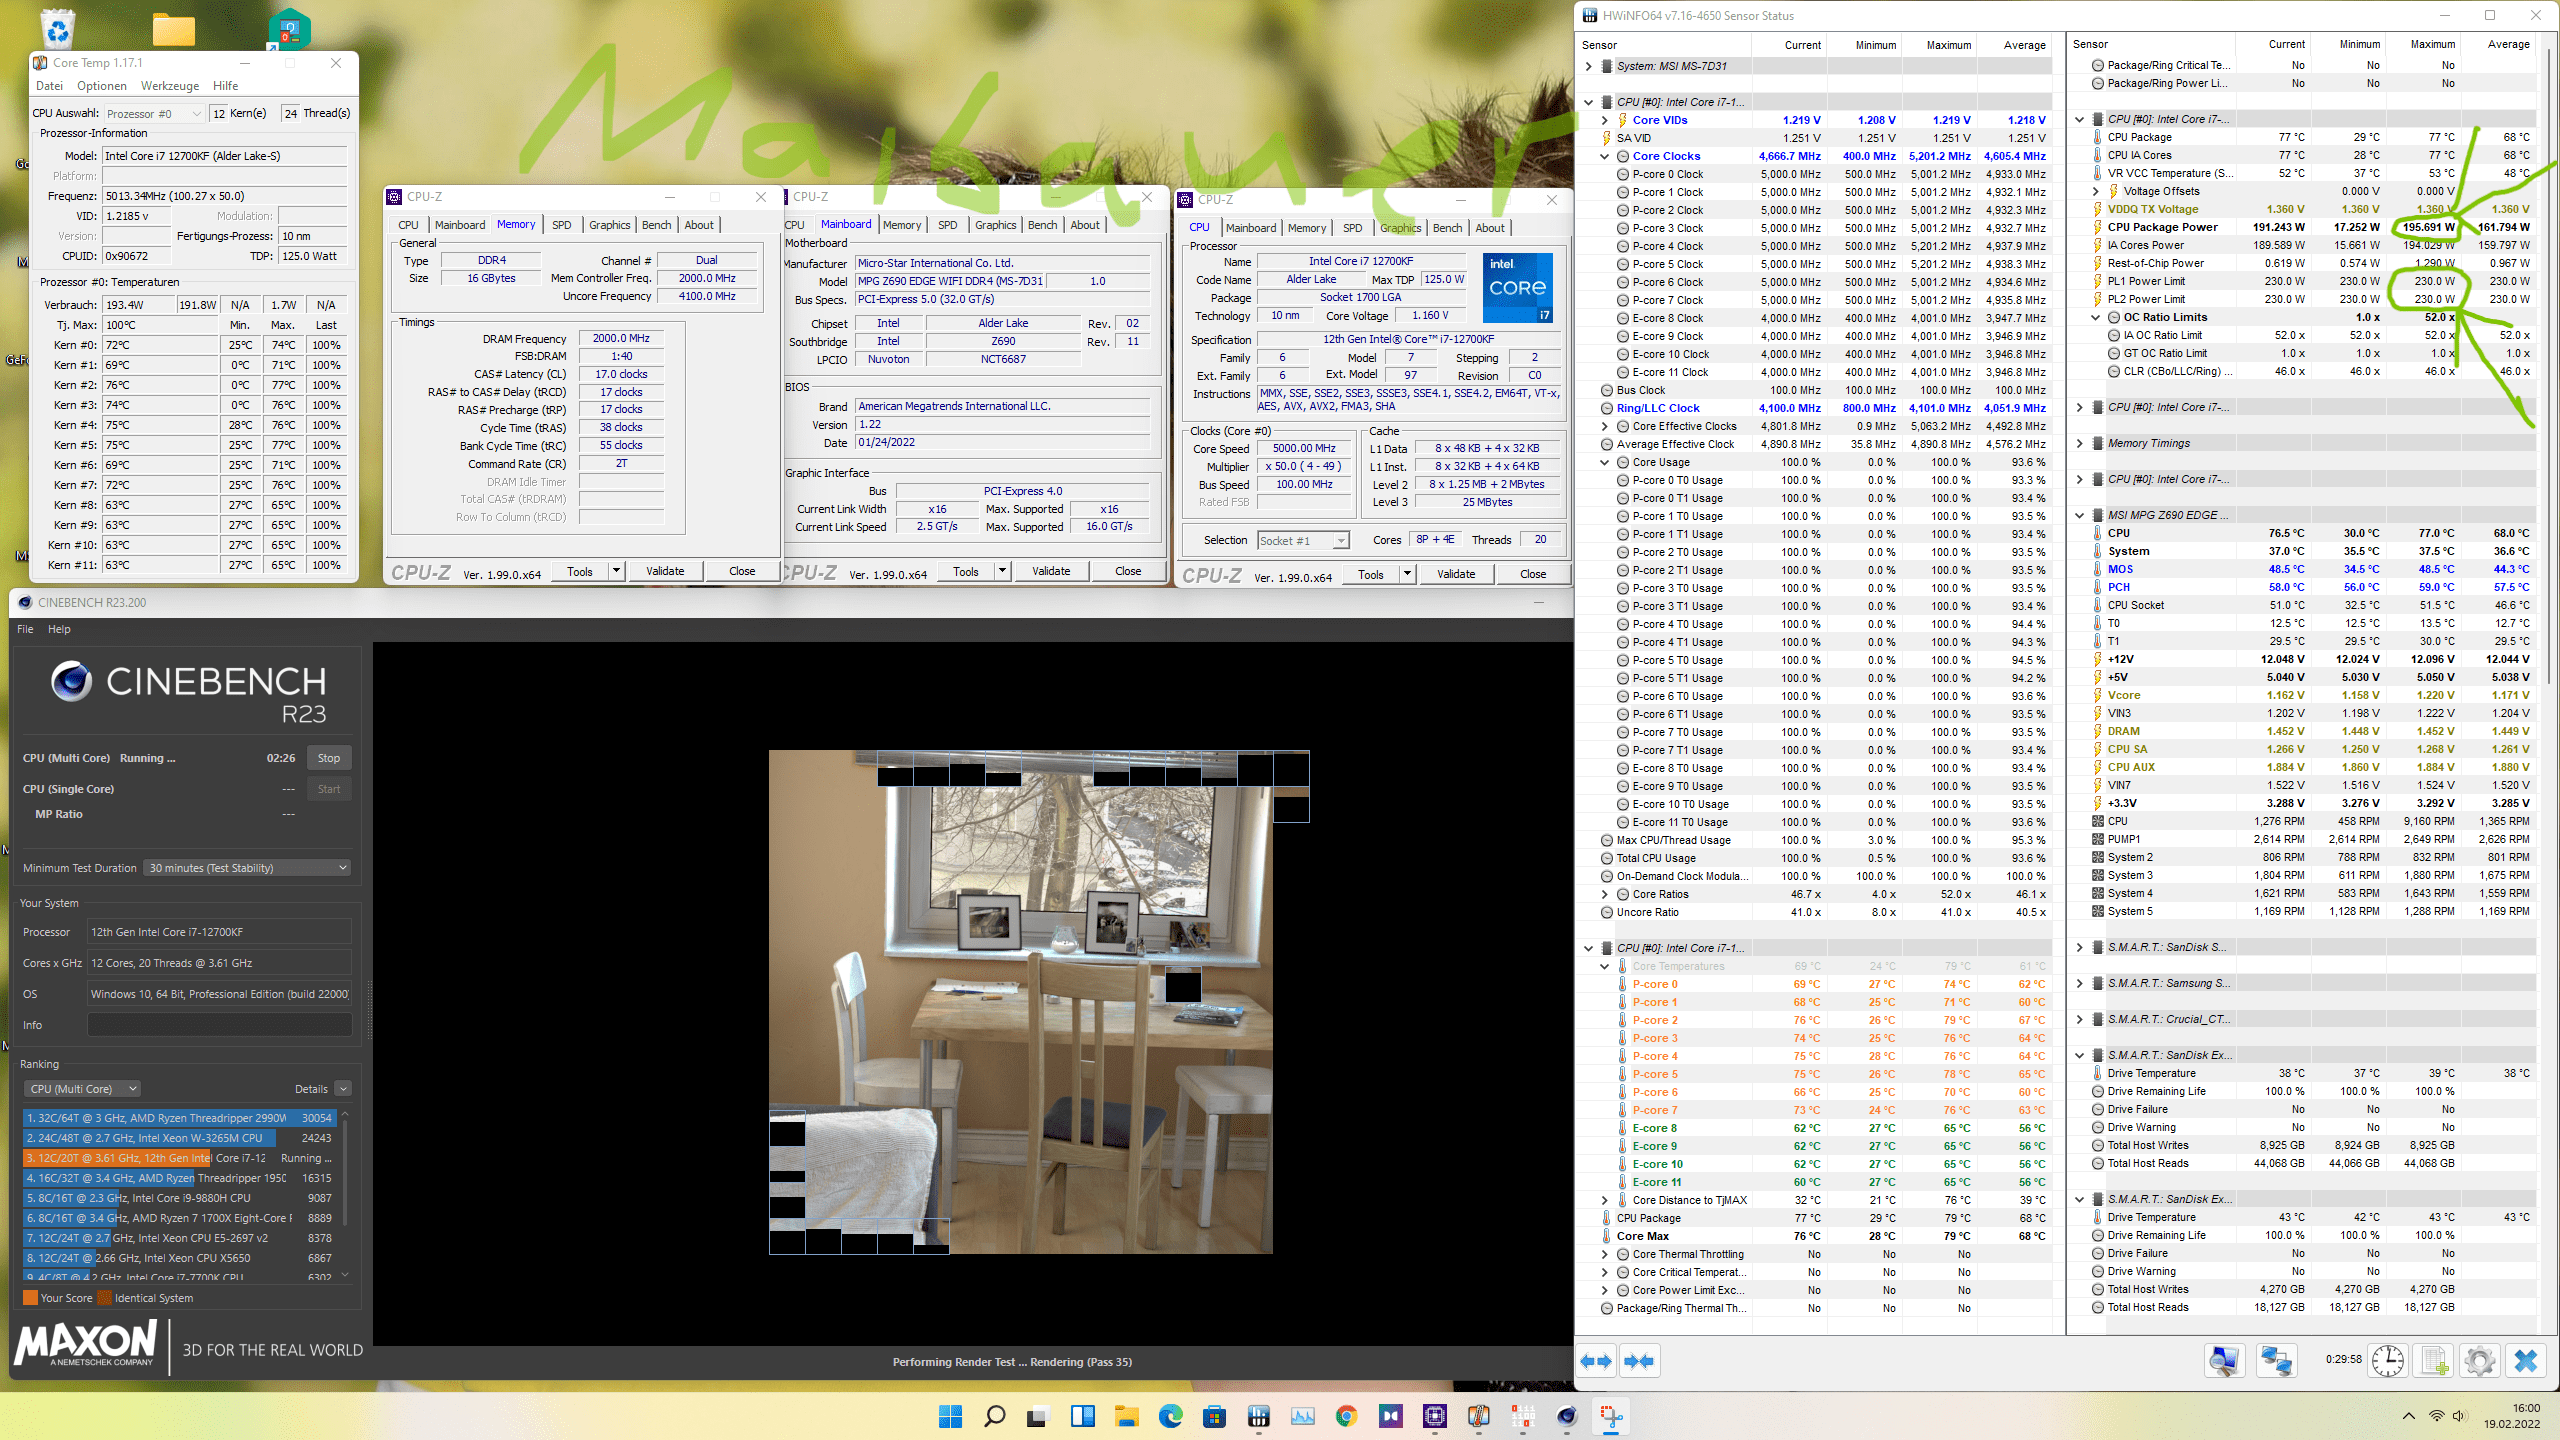Click Tools button in CPU CPU-Z window
The width and height of the screenshot is (2560, 1440).
(x=1371, y=574)
